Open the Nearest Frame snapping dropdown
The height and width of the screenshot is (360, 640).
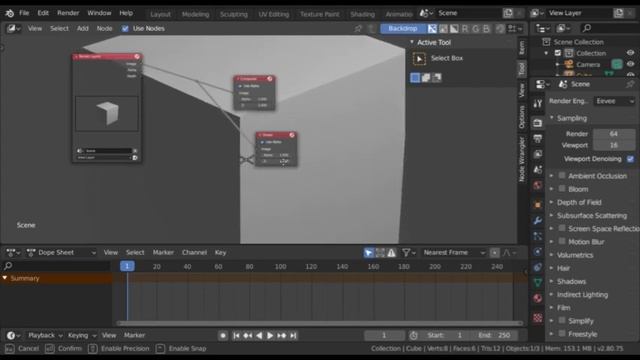pos(453,253)
